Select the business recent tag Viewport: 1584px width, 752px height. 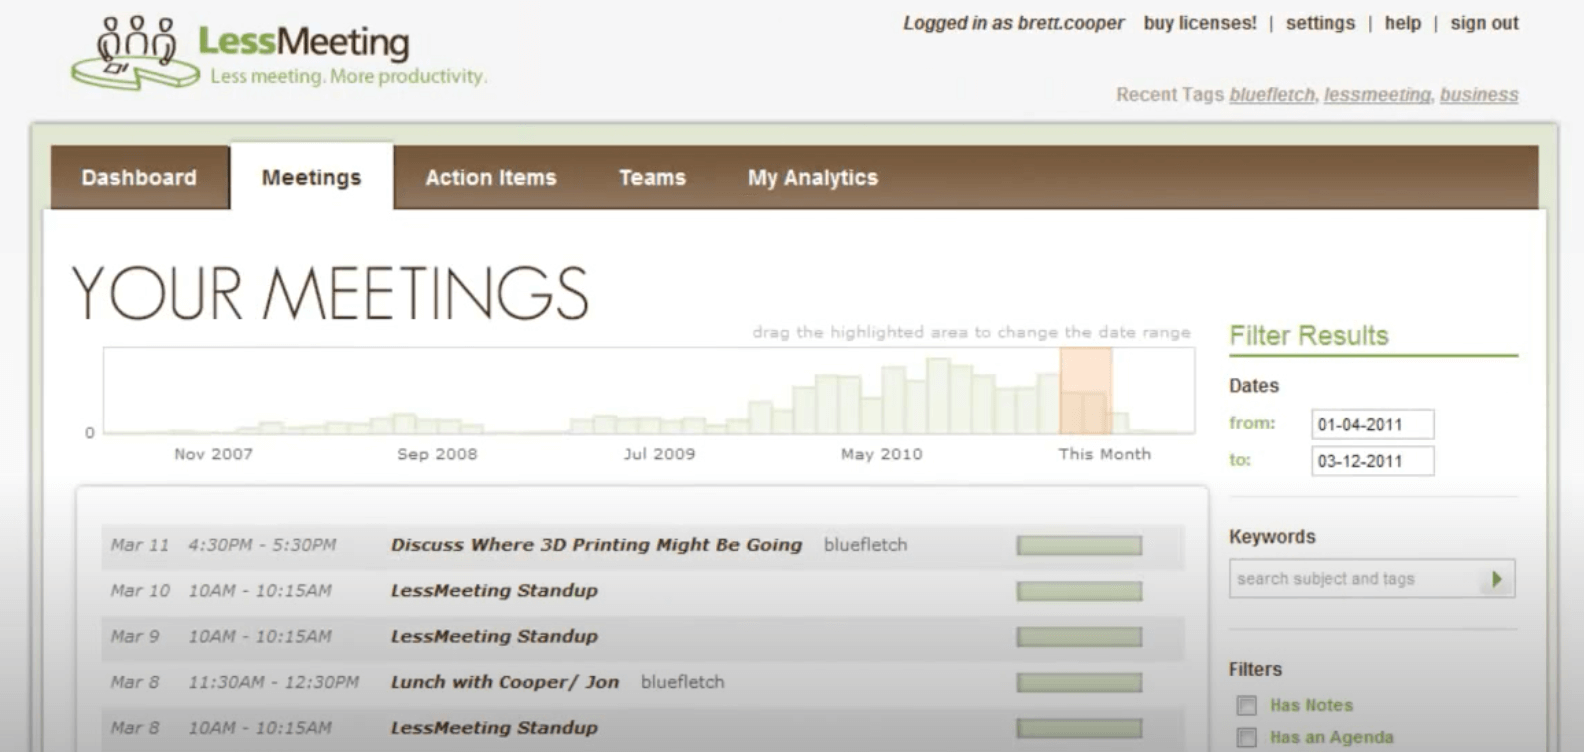(1479, 95)
